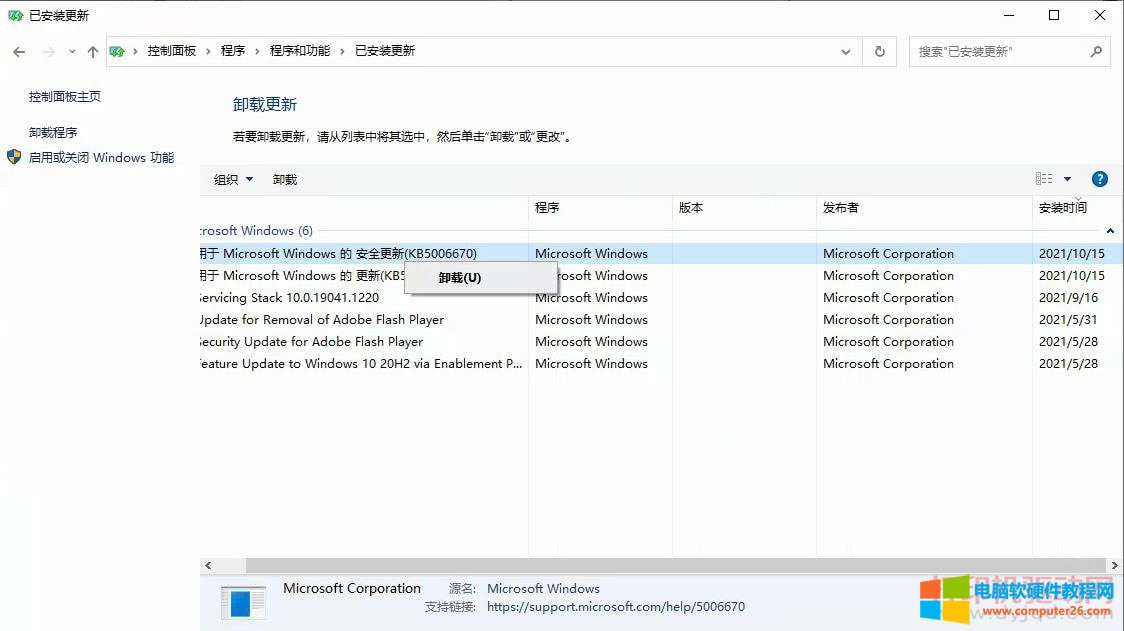Open address bar history dropdown

tap(846, 52)
